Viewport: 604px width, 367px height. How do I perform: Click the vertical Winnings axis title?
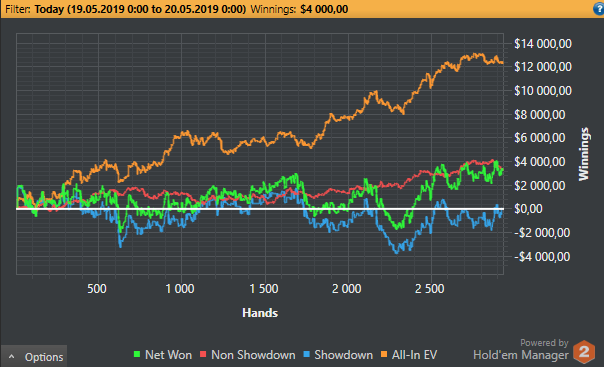click(584, 154)
